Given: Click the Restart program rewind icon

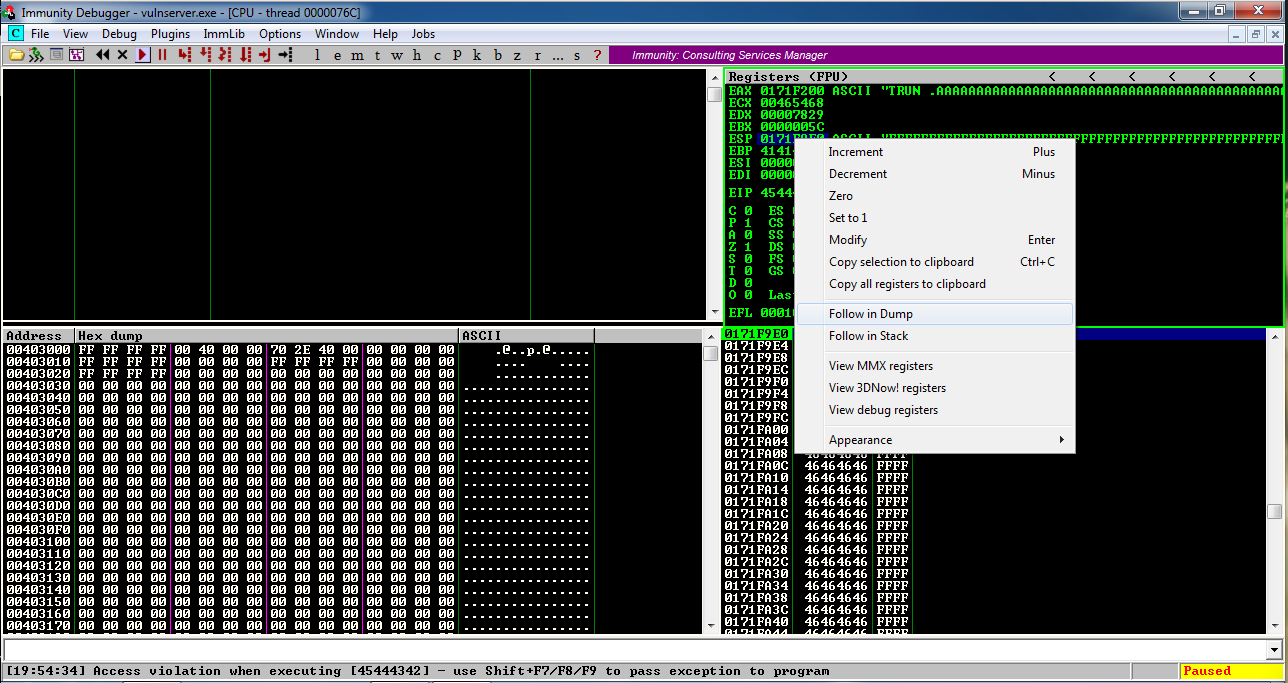Looking at the screenshot, I should tap(102, 55).
